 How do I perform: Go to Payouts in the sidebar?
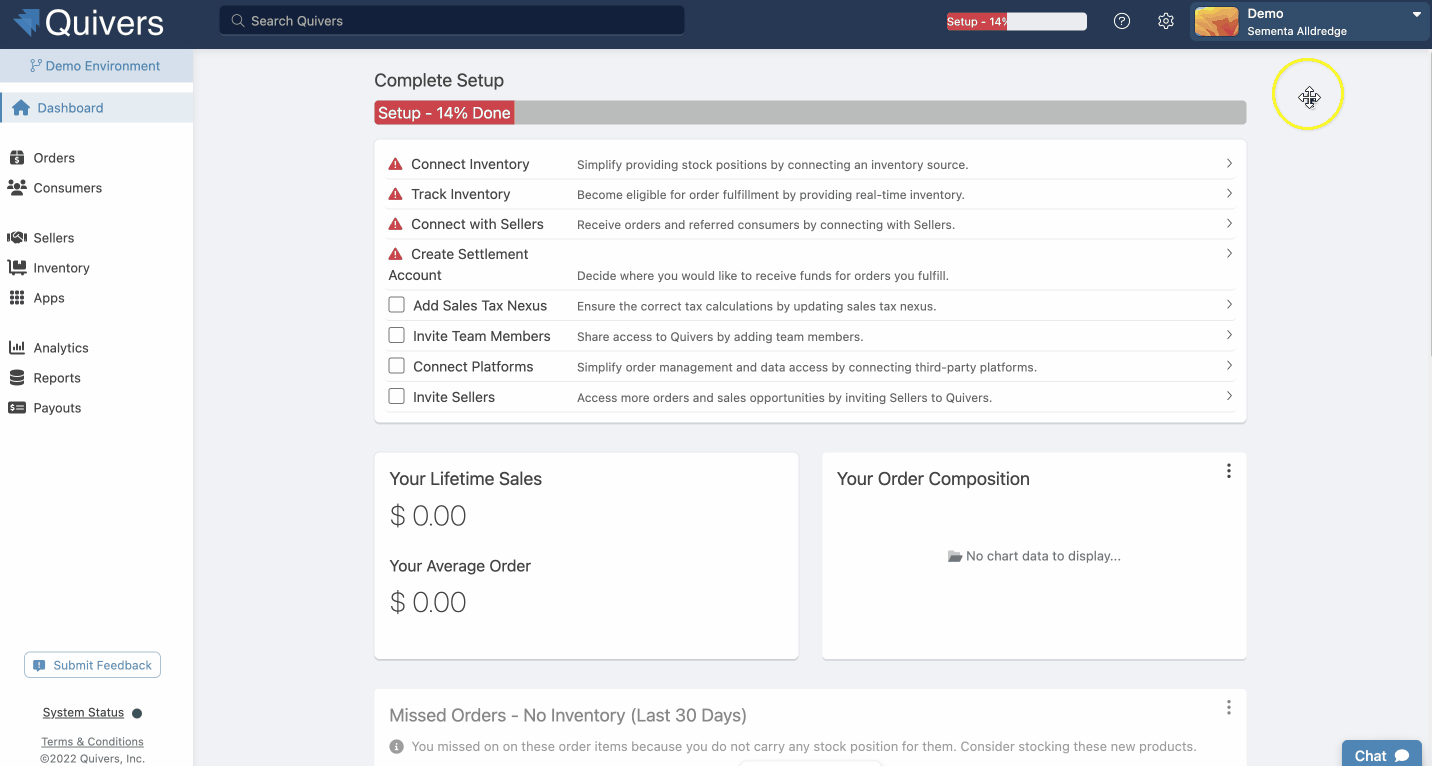[57, 408]
